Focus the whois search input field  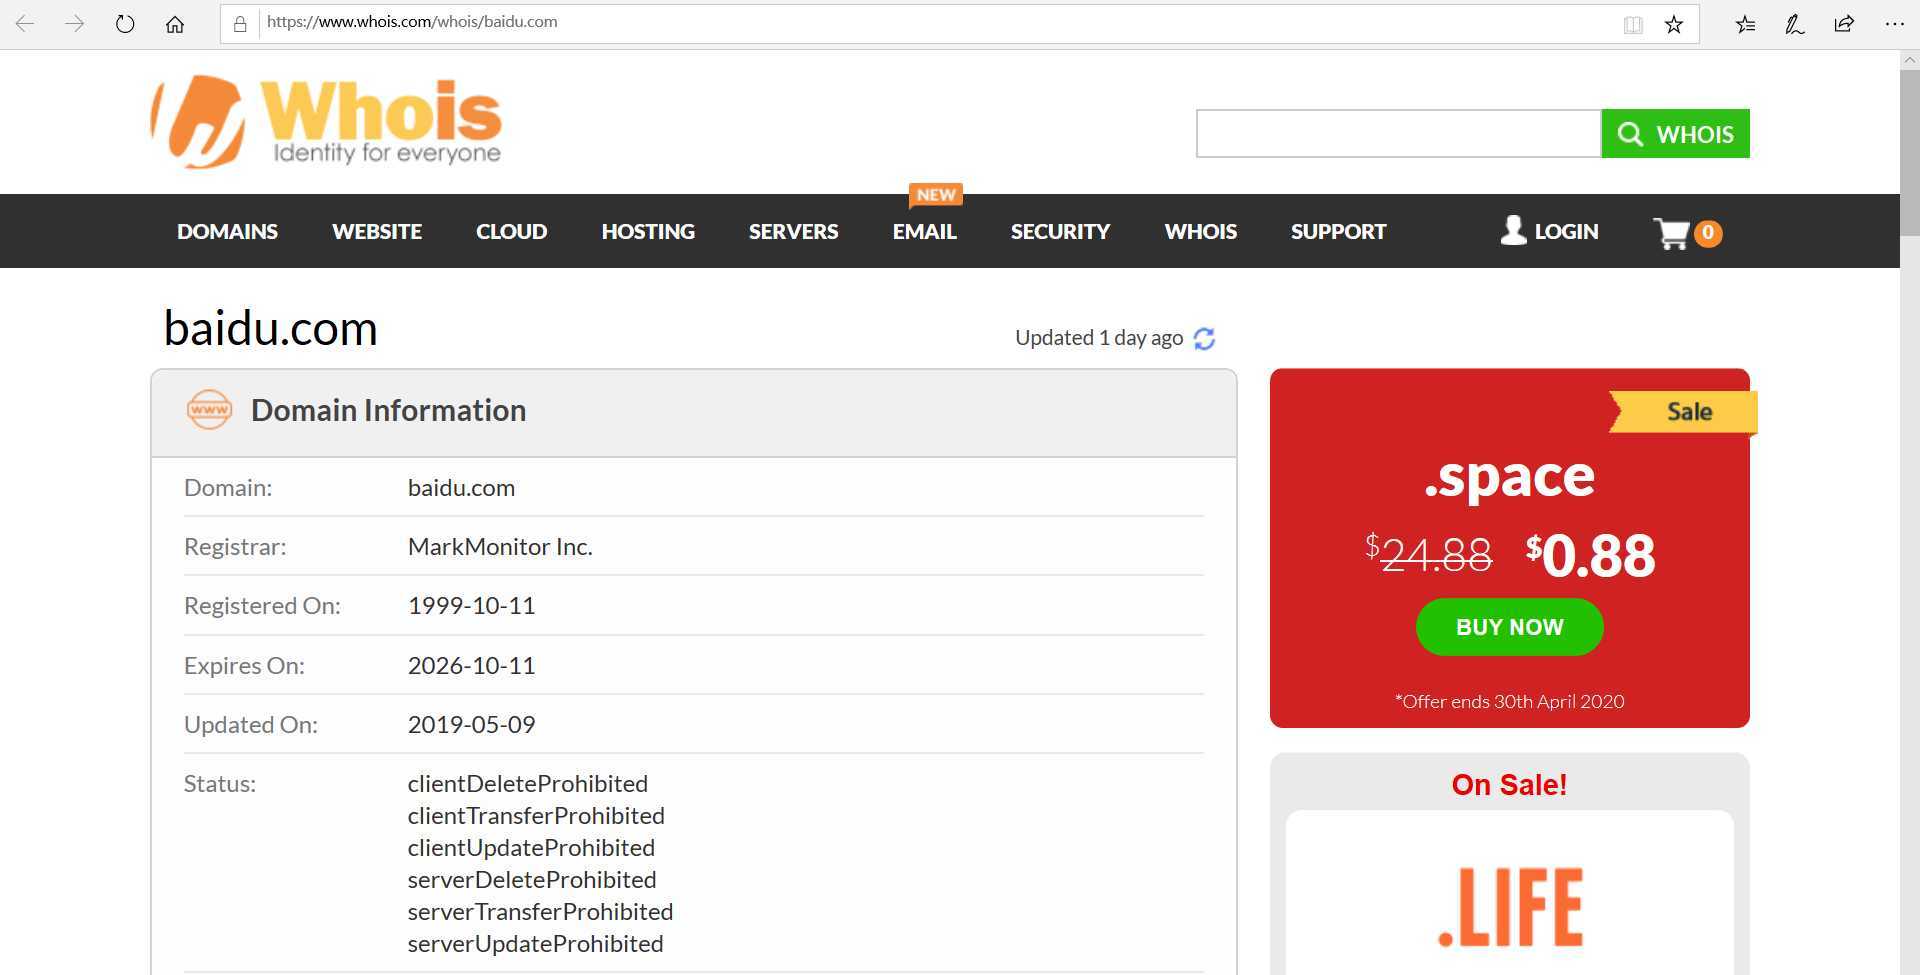pyautogui.click(x=1399, y=133)
